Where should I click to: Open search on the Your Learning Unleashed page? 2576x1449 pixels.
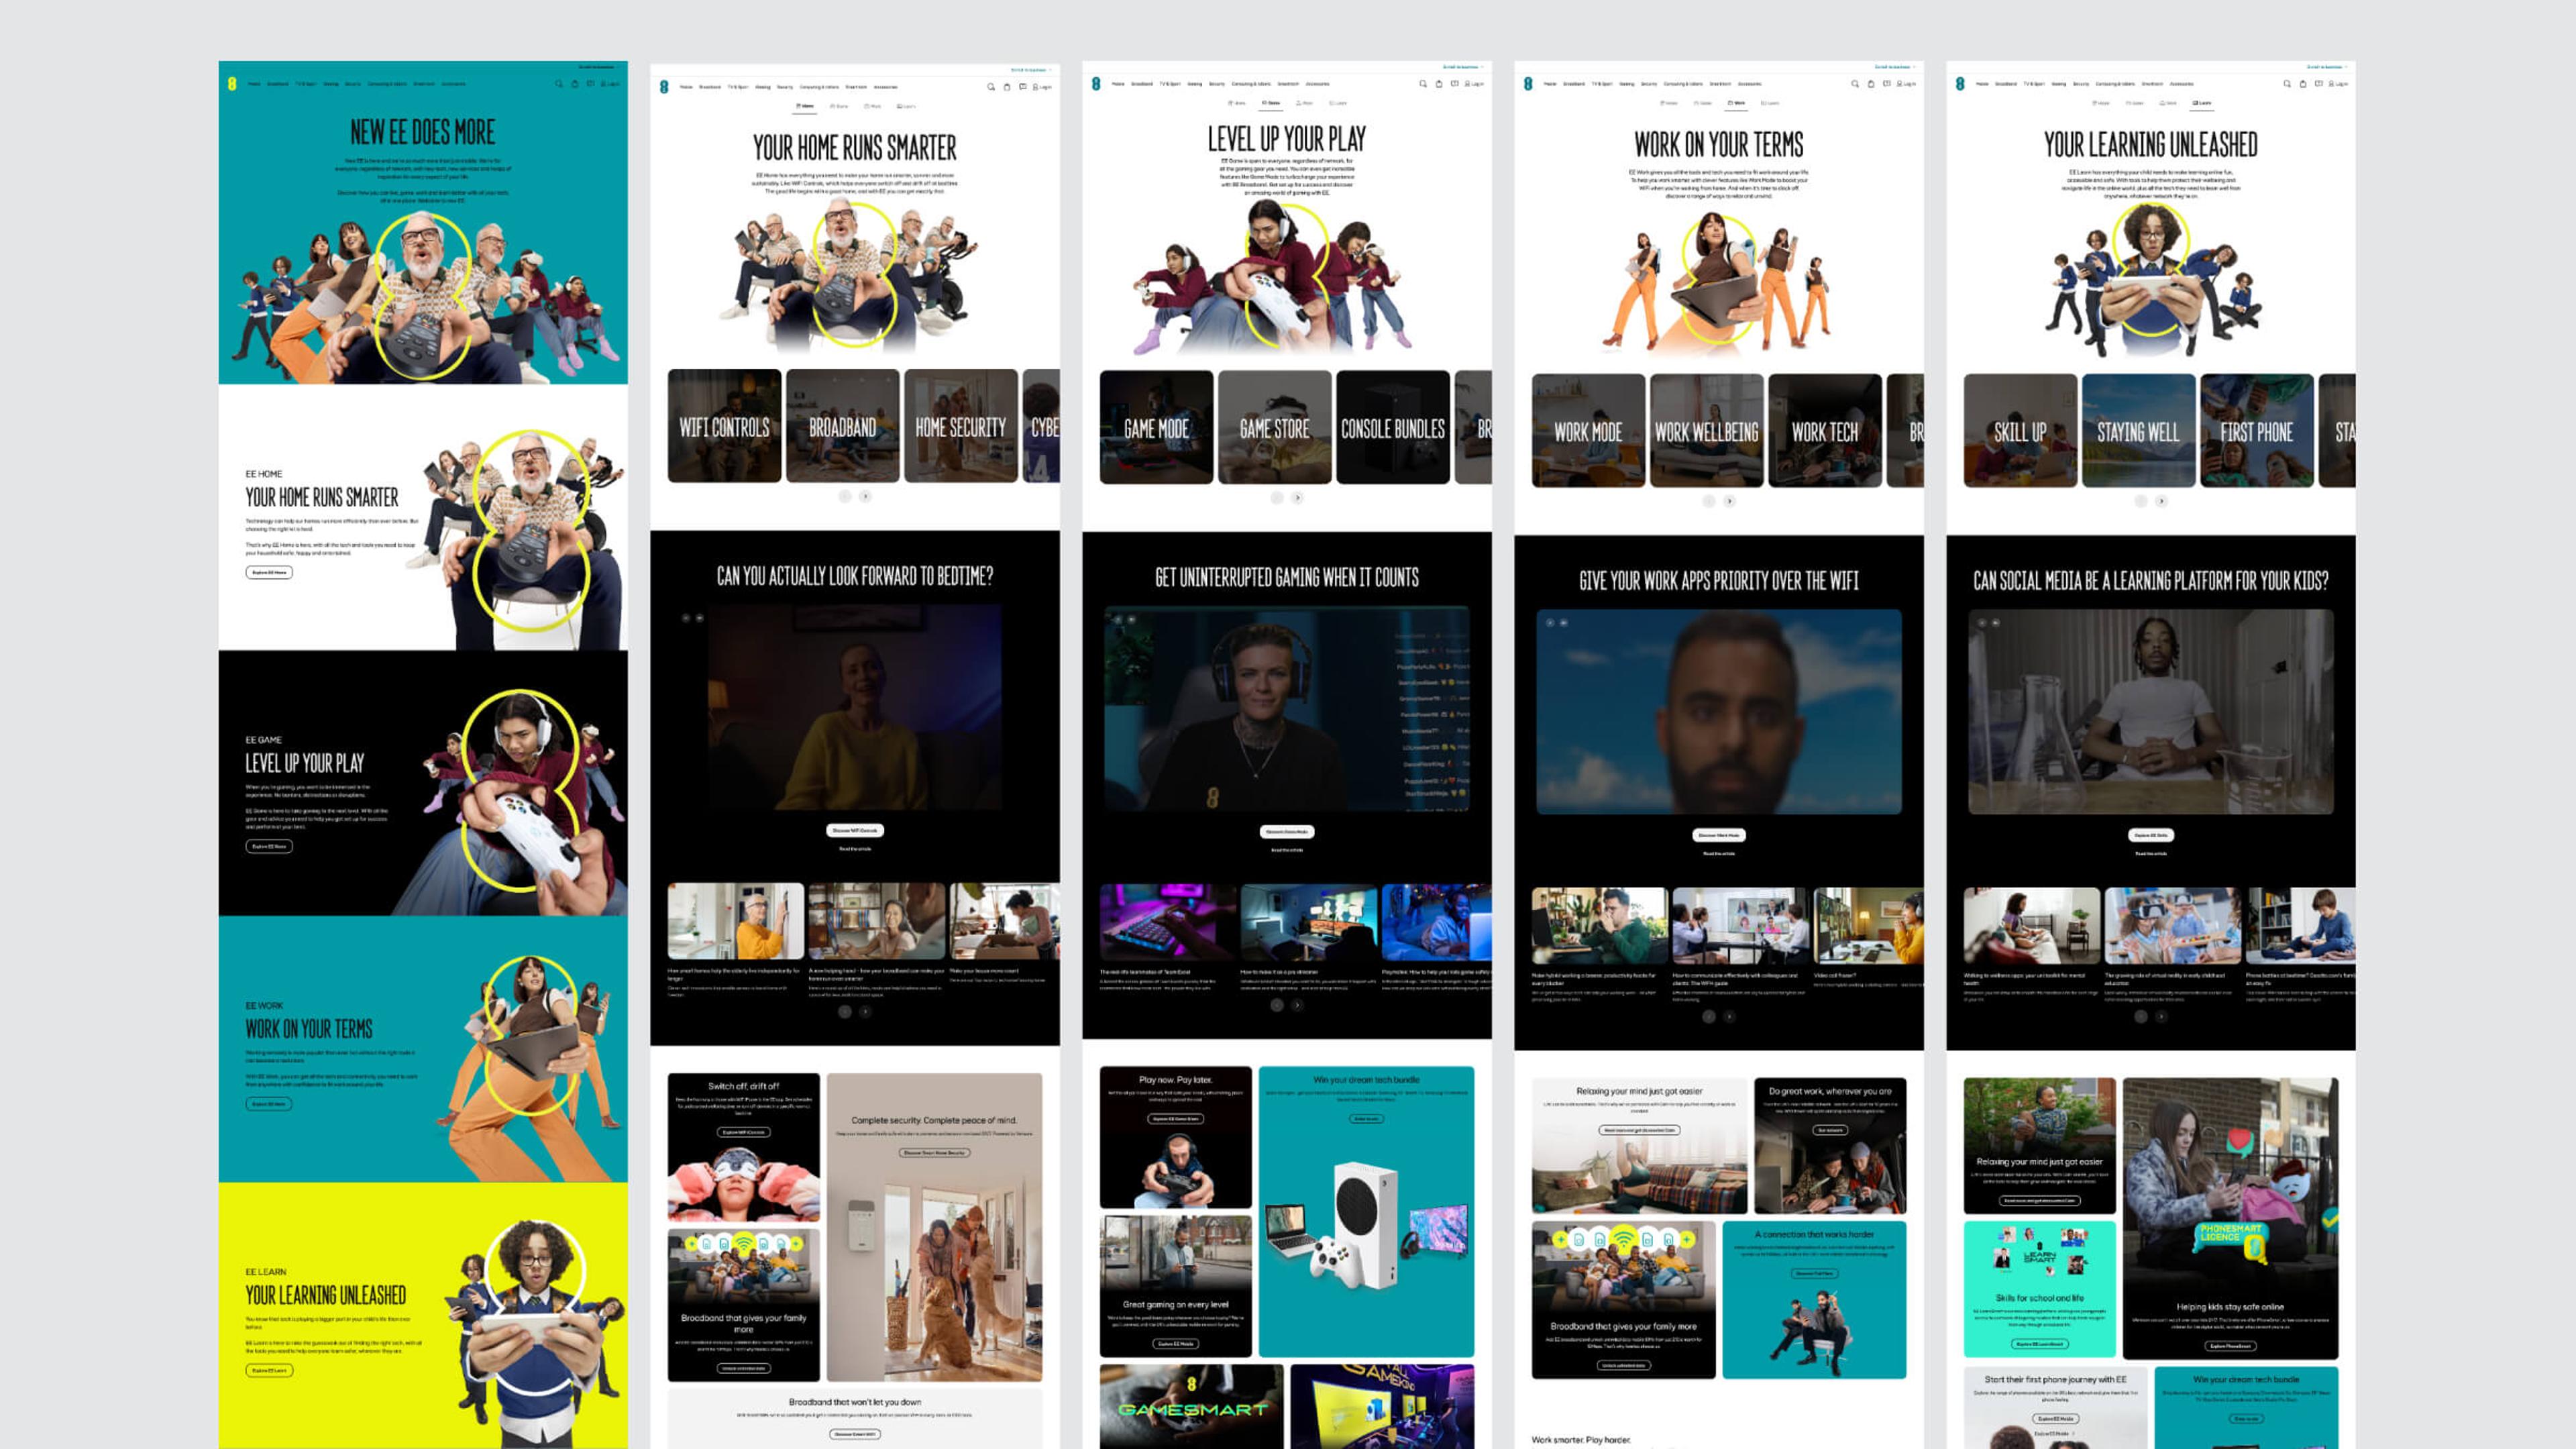coord(2287,84)
